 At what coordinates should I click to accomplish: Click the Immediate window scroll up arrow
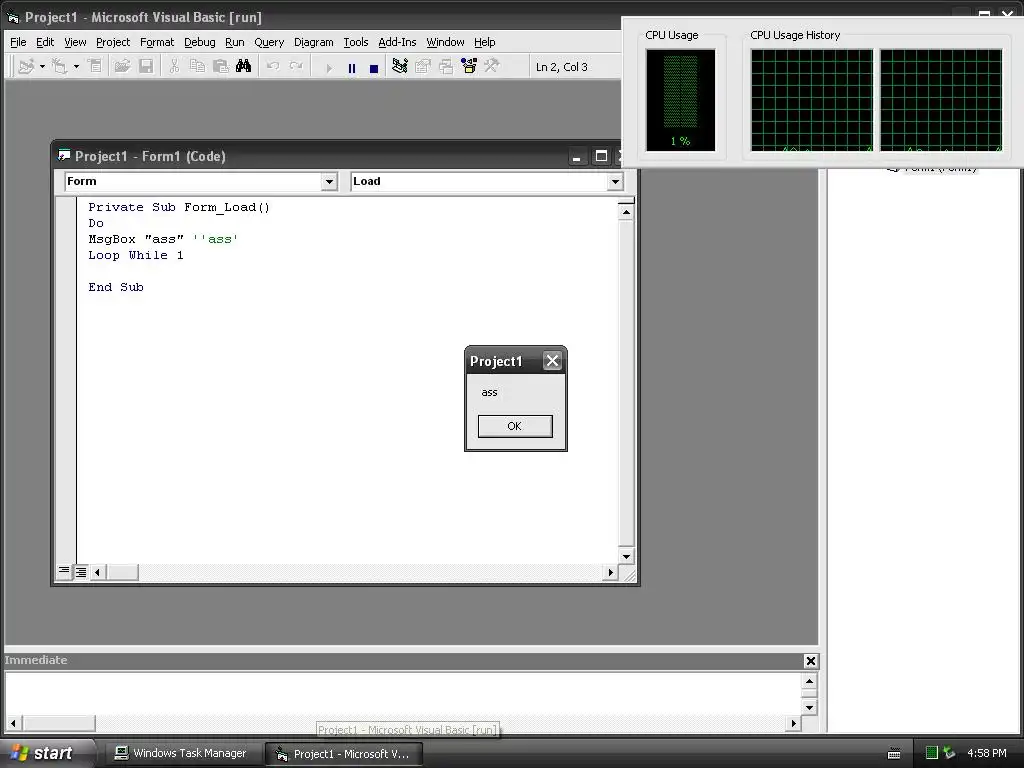pyautogui.click(x=809, y=681)
